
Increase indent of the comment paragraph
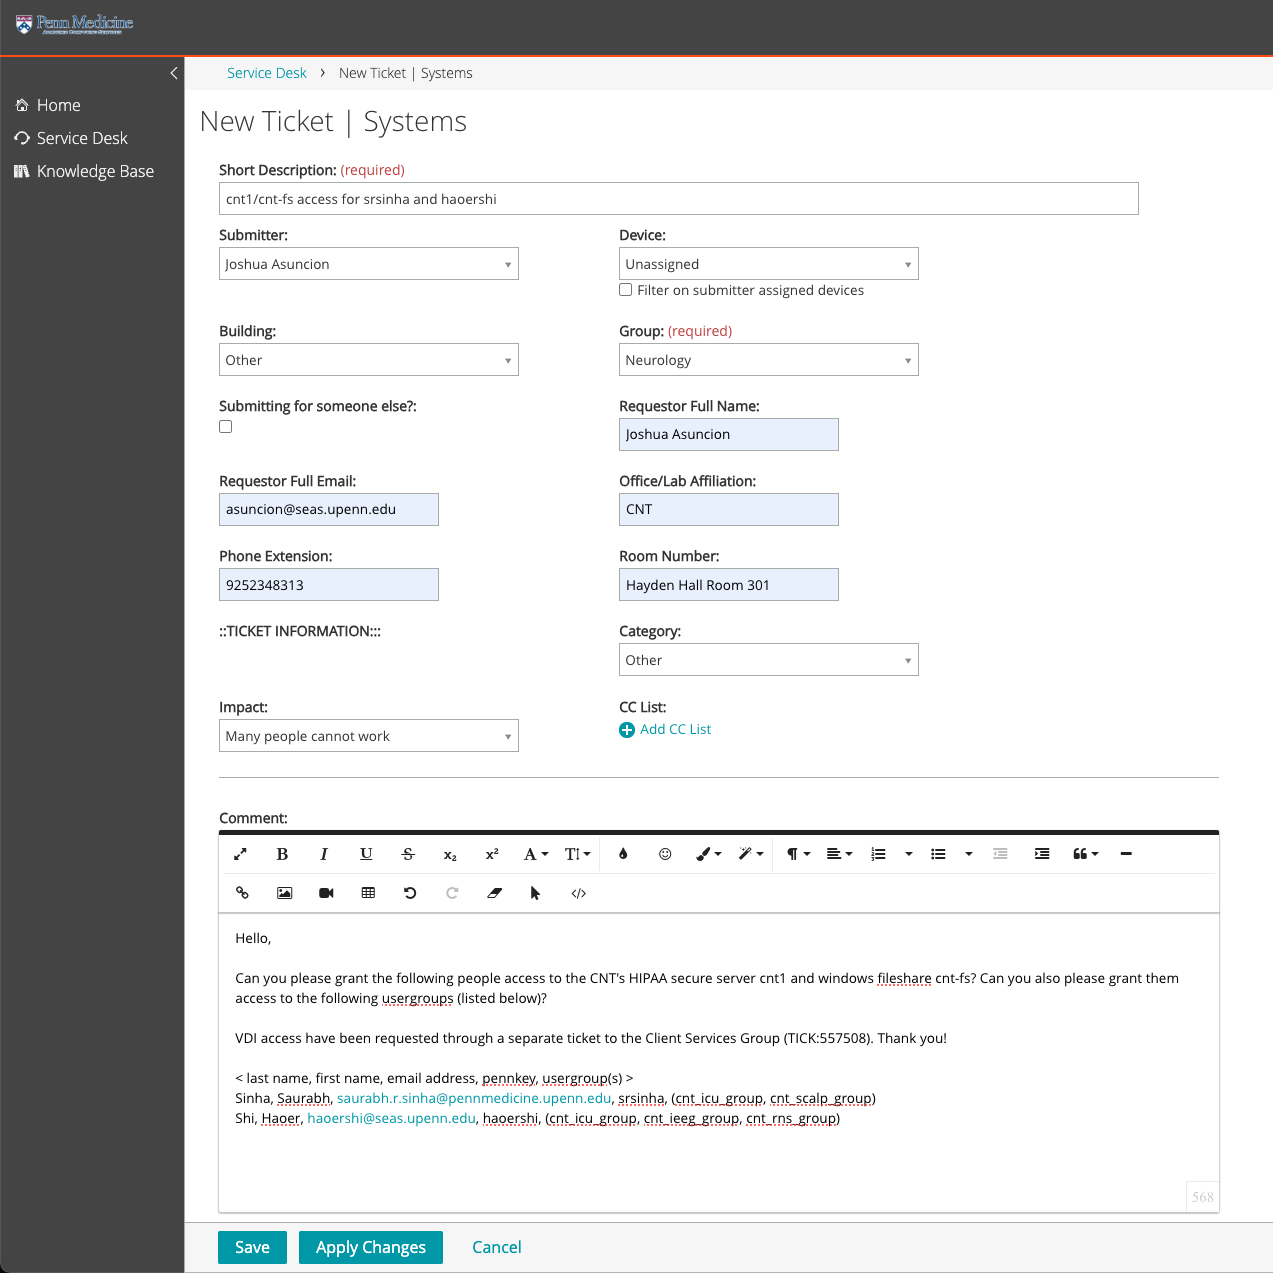click(1042, 854)
